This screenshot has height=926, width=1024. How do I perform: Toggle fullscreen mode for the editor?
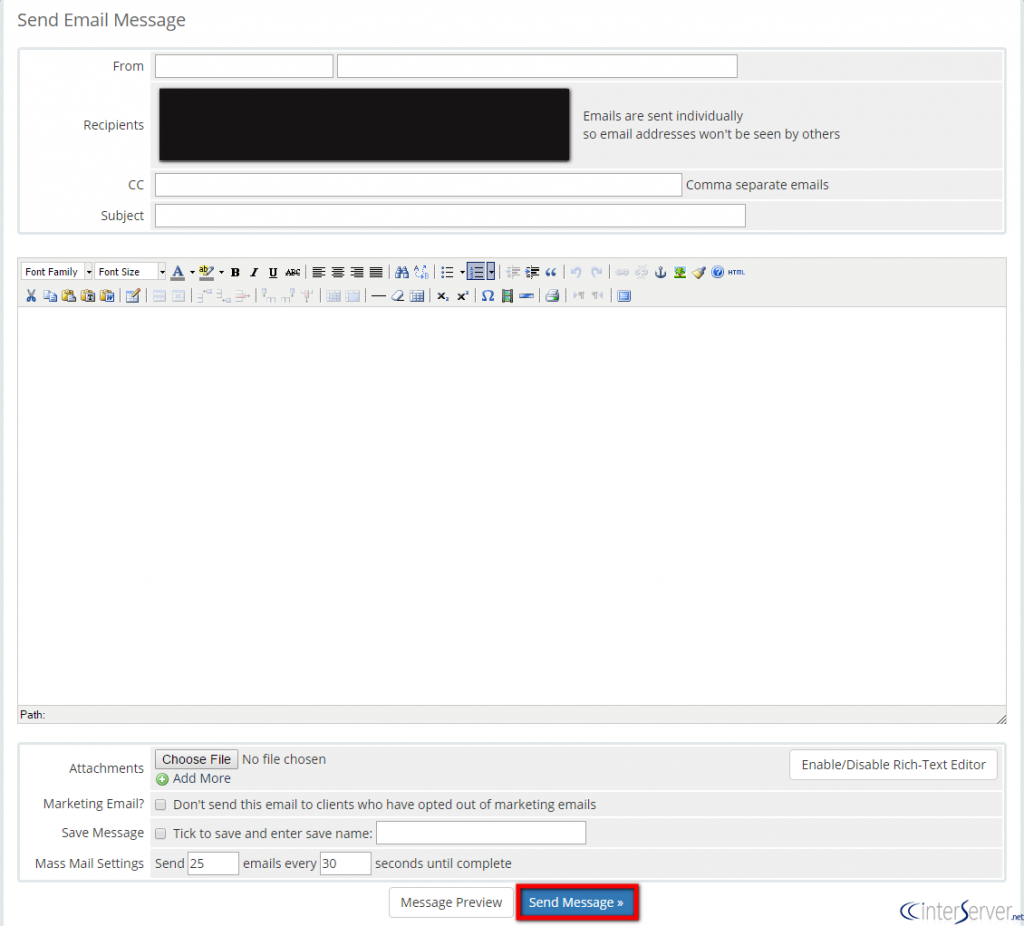625,295
